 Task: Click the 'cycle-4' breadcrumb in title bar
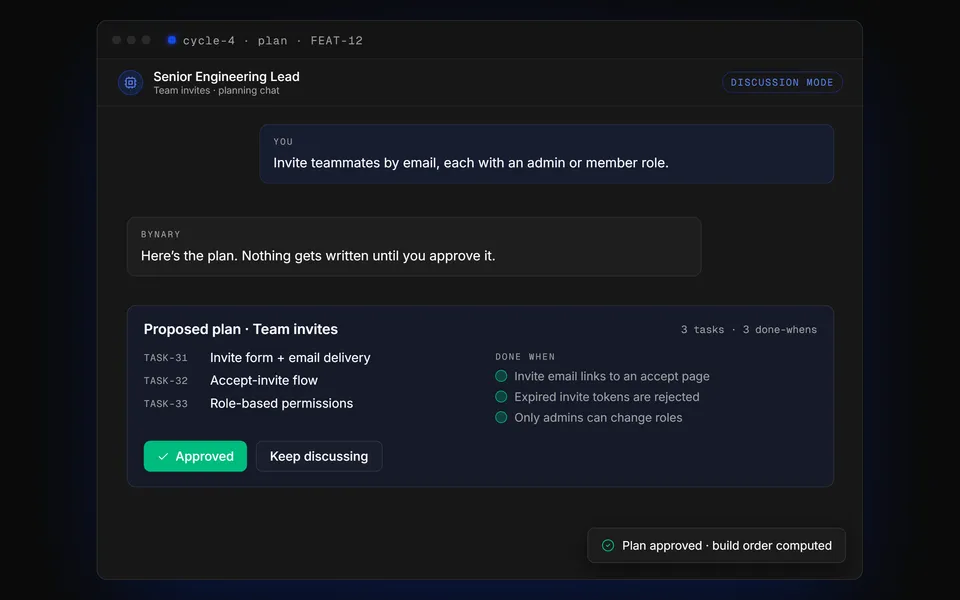click(x=209, y=40)
